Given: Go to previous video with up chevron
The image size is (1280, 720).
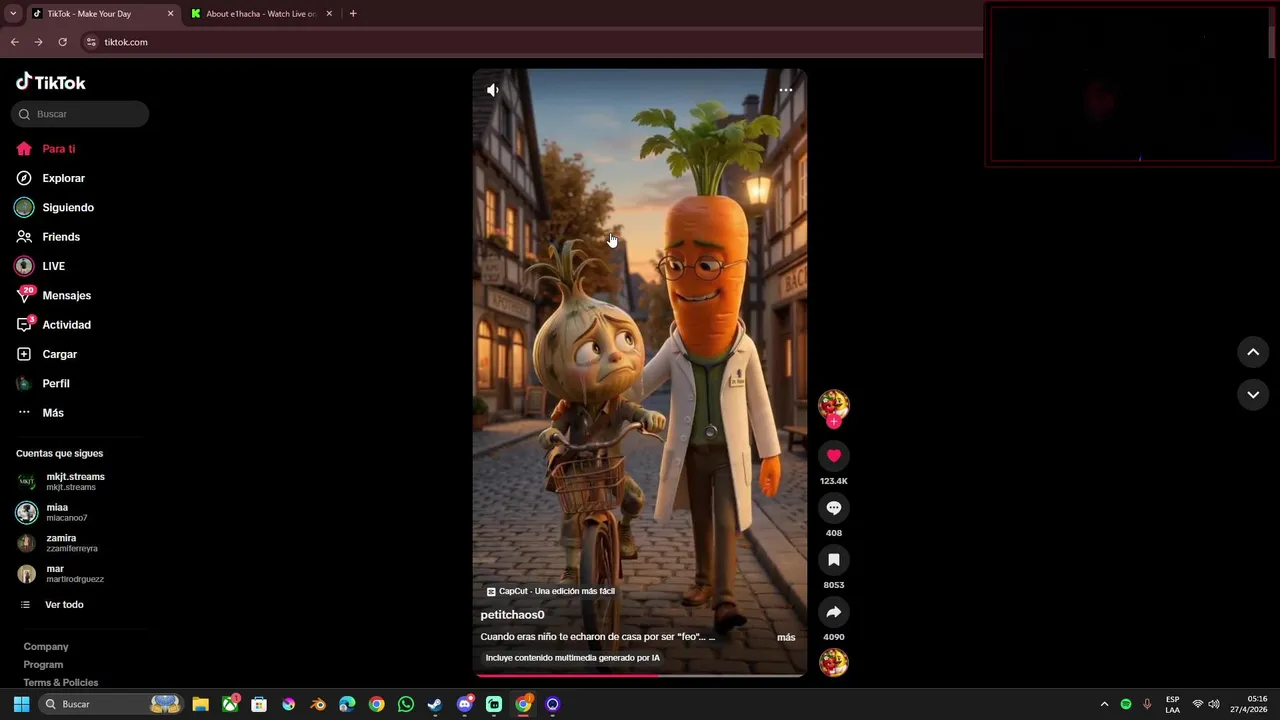Looking at the screenshot, I should [1253, 352].
